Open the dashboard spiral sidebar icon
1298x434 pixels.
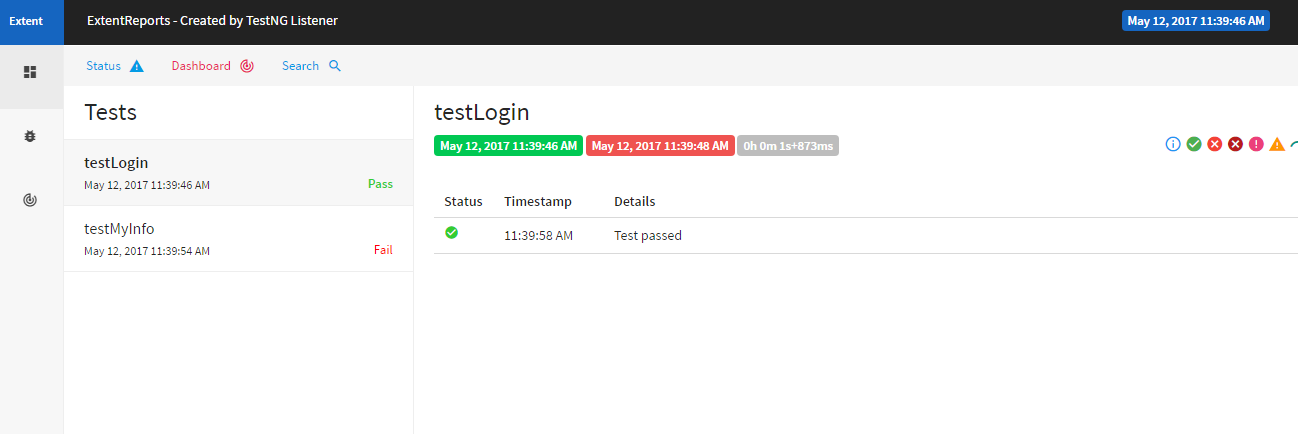(31, 200)
